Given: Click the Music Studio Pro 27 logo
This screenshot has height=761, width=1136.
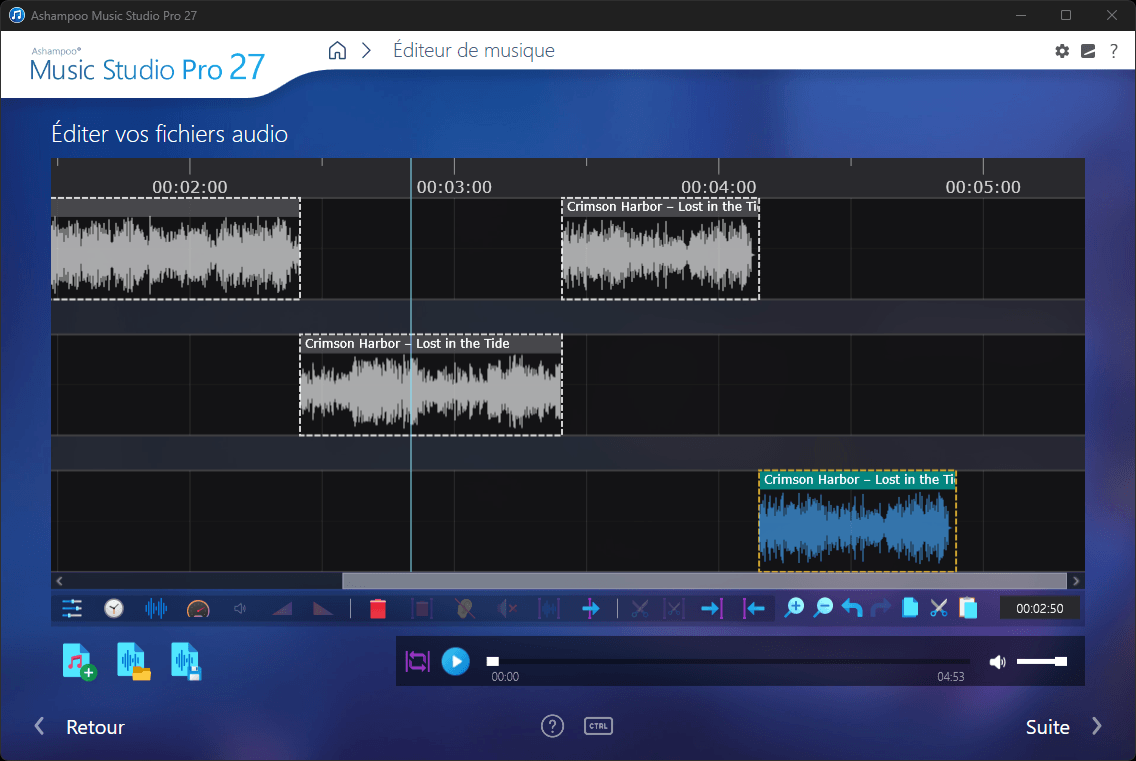Looking at the screenshot, I should coord(147,65).
